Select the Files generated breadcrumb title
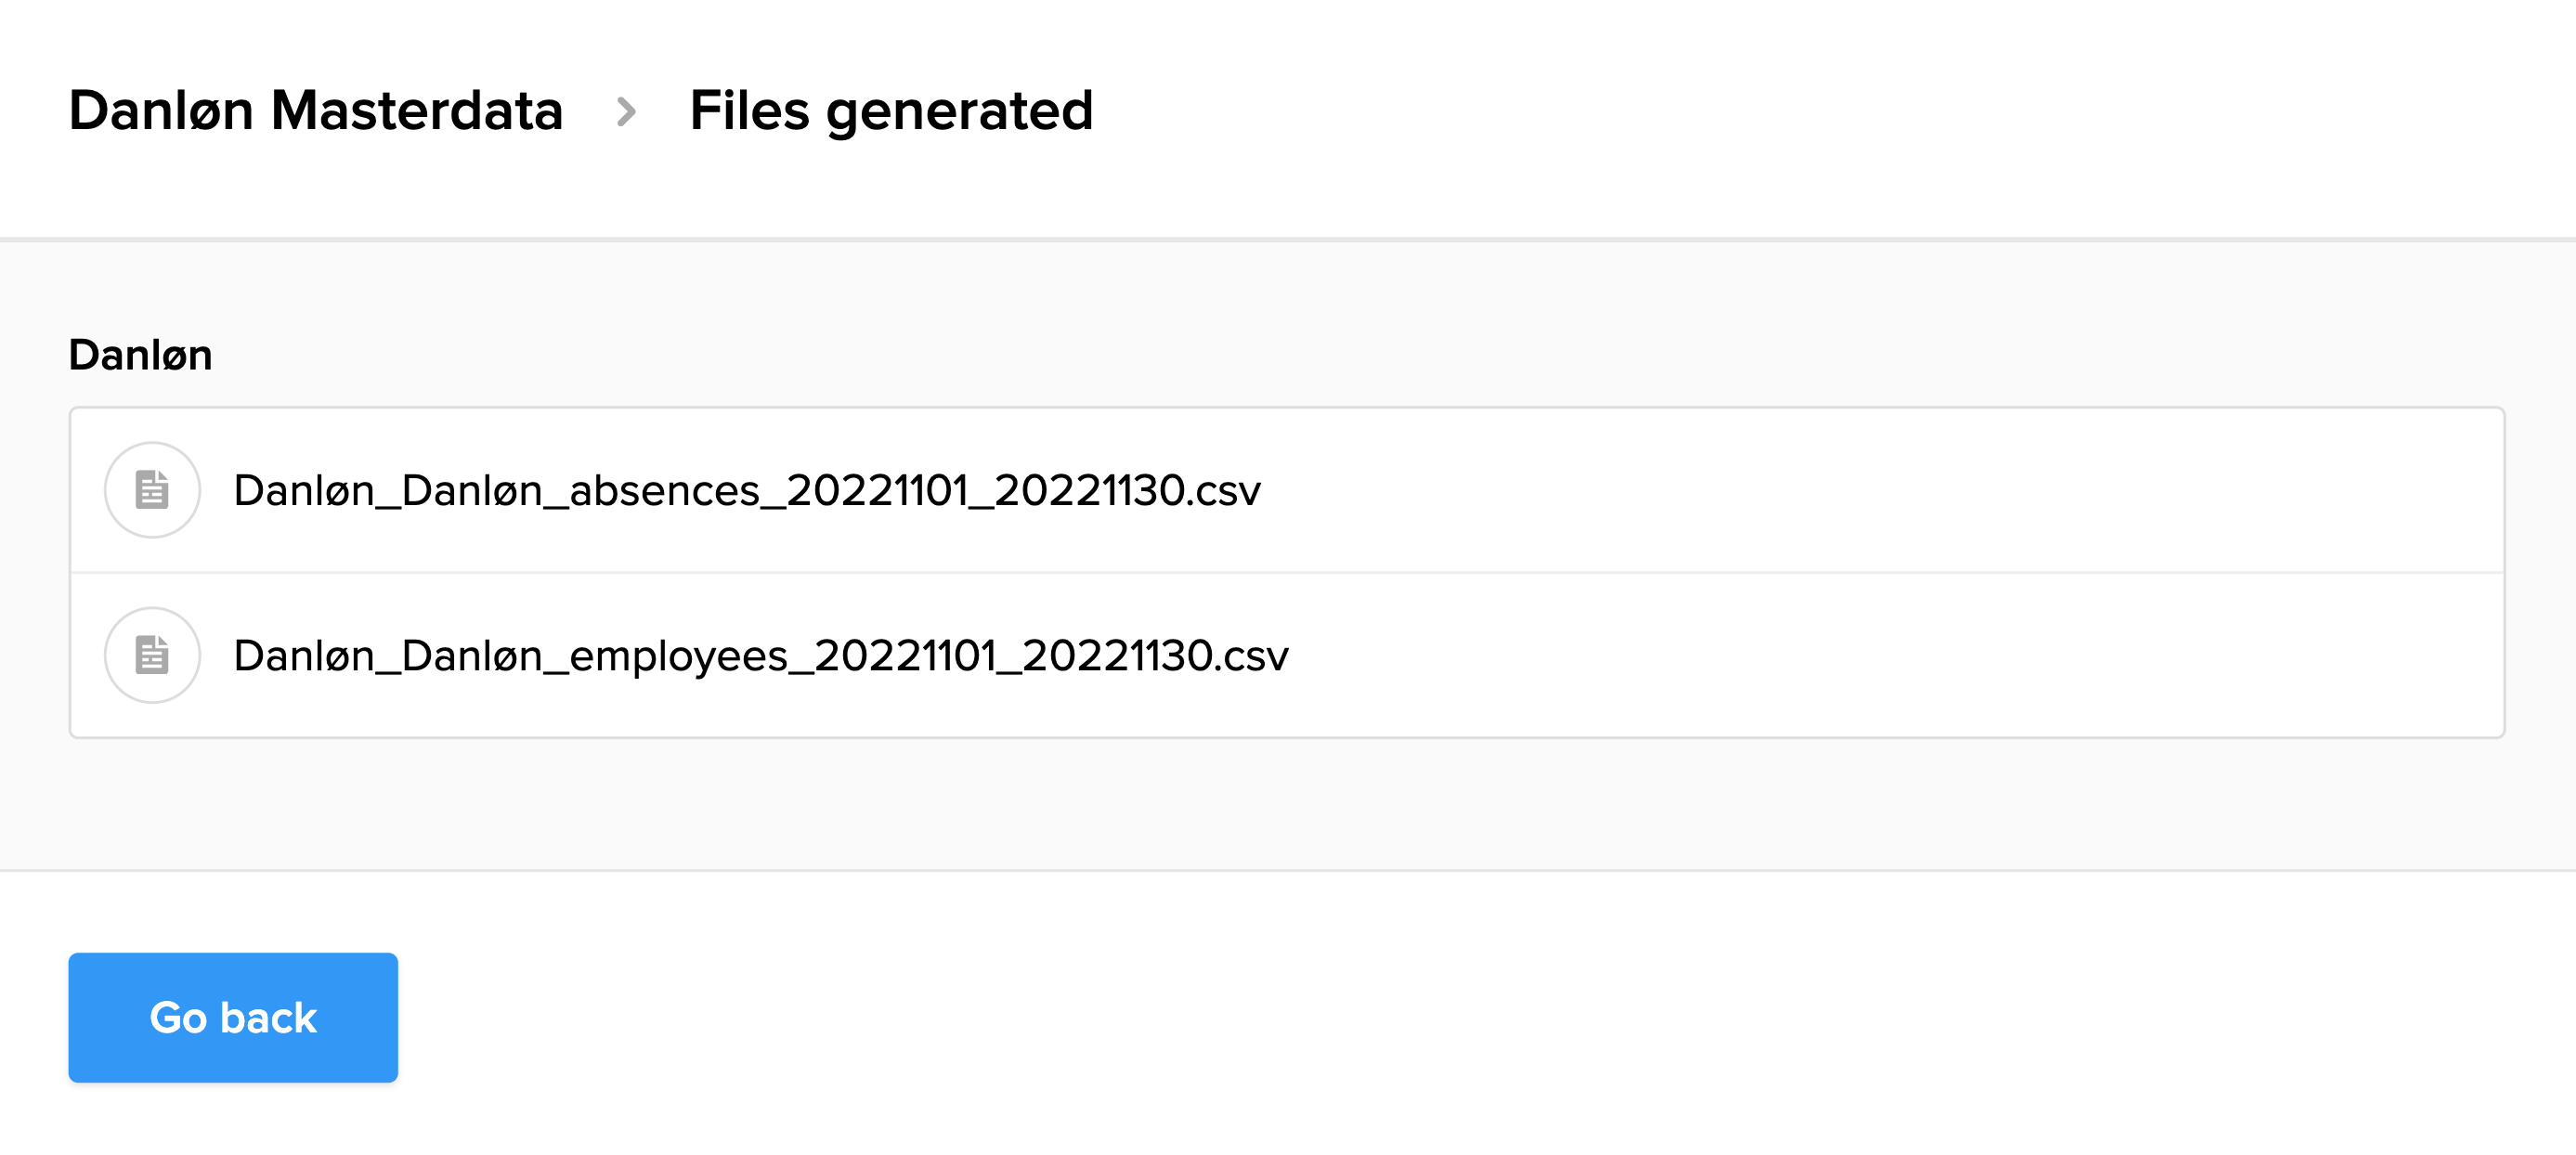Screen dimensions: 2576x1155 pos(890,110)
